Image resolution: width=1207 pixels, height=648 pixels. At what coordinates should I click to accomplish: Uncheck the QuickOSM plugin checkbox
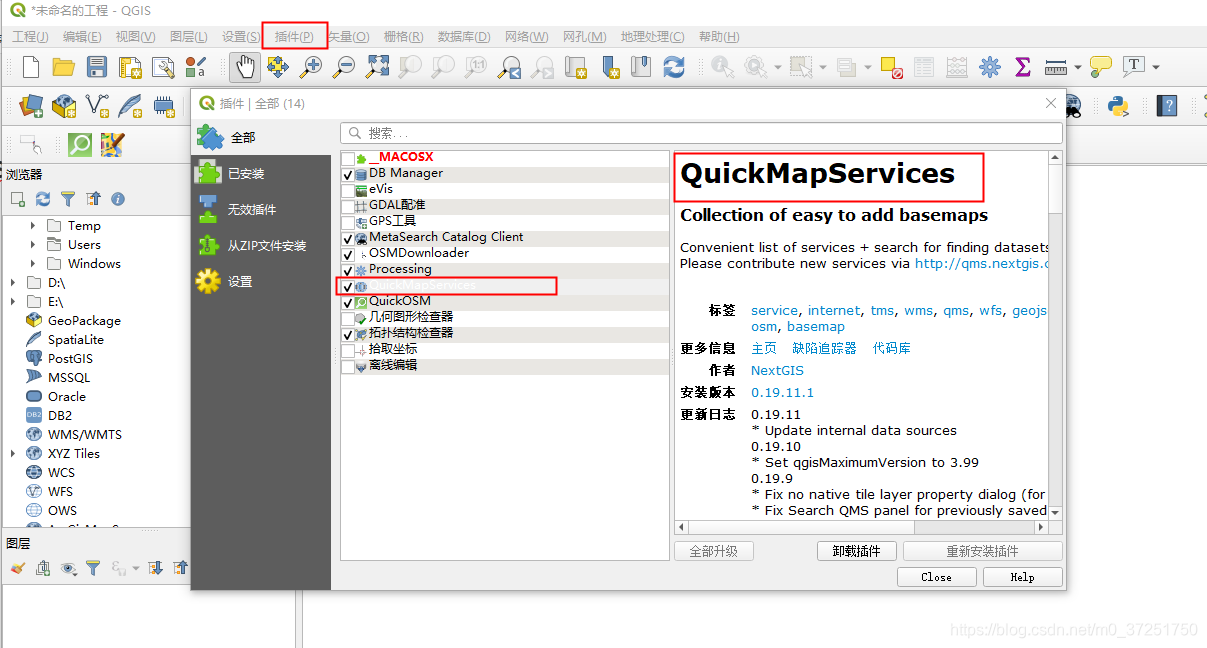tap(348, 302)
